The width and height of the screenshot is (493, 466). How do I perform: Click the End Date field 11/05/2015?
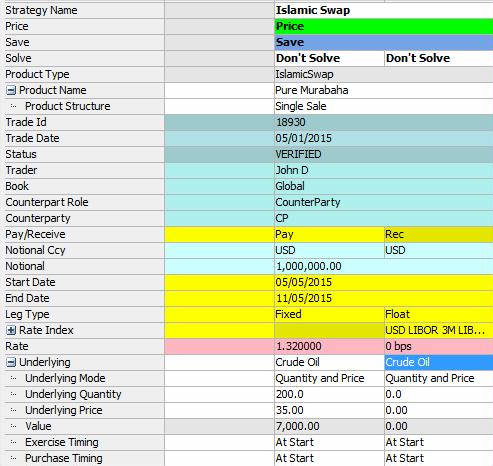point(384,298)
